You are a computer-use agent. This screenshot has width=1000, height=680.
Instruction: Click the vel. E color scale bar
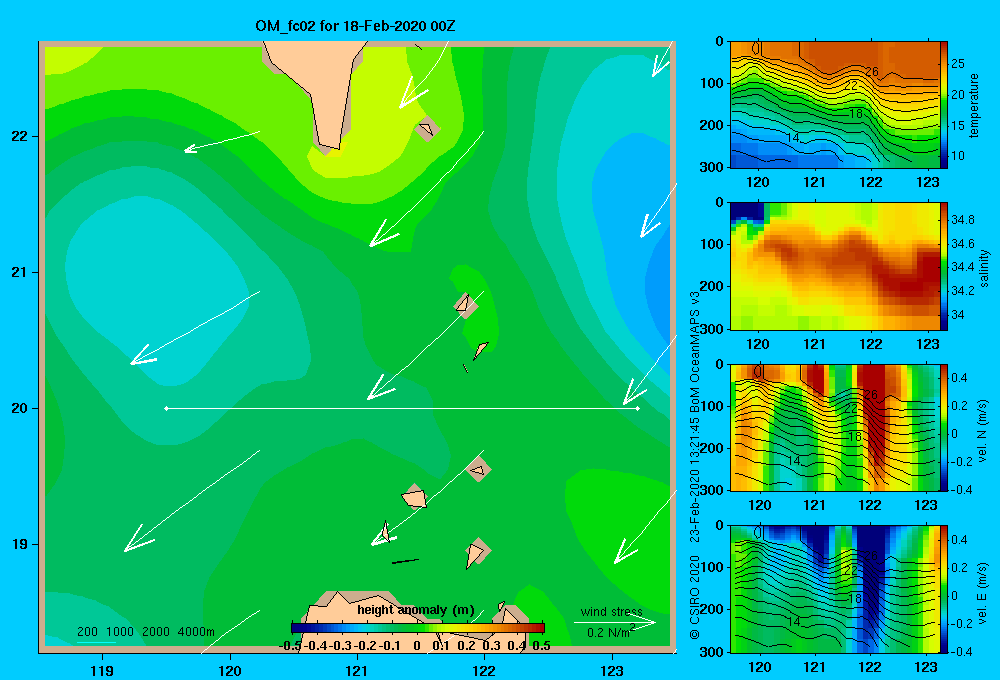pos(944,589)
